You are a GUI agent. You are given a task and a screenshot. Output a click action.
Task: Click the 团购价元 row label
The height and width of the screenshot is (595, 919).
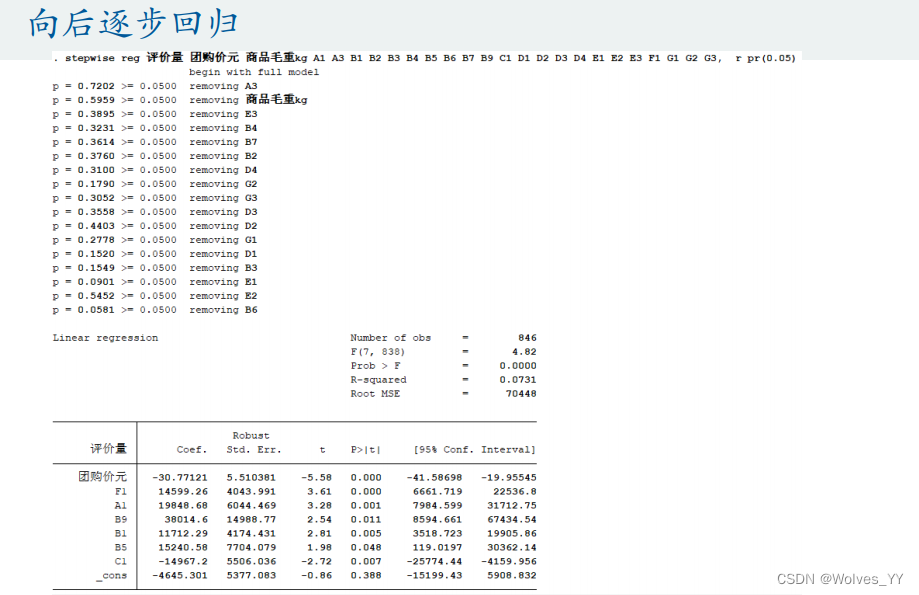click(103, 477)
